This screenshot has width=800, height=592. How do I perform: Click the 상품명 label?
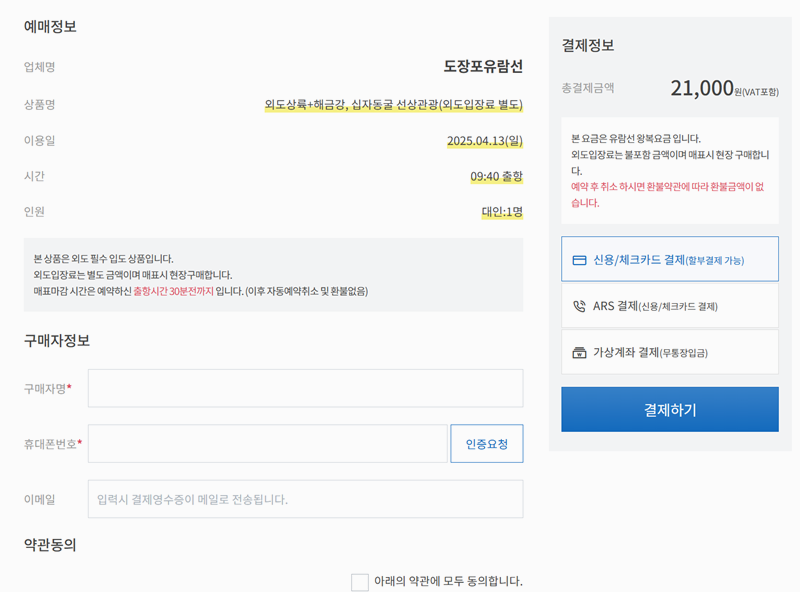coord(39,105)
